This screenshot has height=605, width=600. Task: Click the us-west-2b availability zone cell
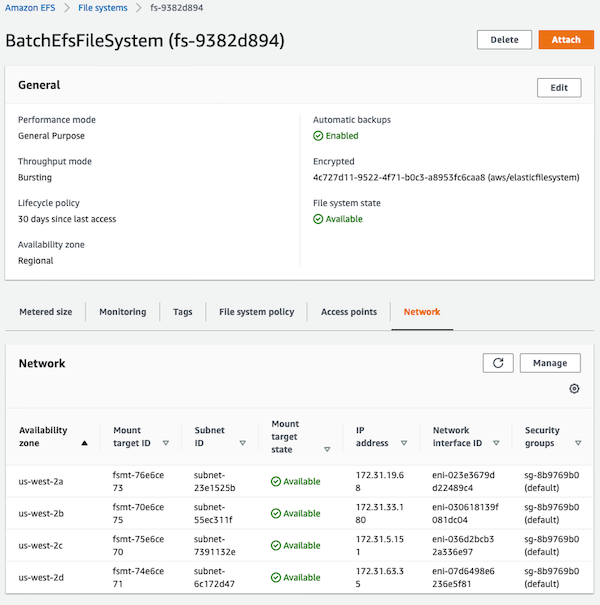41,514
